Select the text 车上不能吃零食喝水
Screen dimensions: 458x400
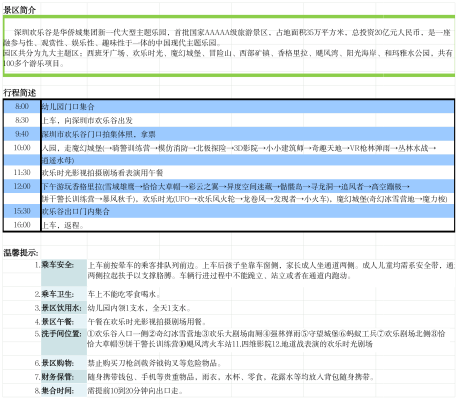point(124,294)
